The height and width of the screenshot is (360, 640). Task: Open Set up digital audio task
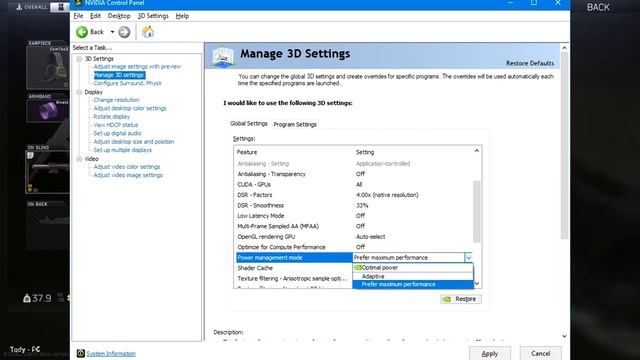coord(117,133)
